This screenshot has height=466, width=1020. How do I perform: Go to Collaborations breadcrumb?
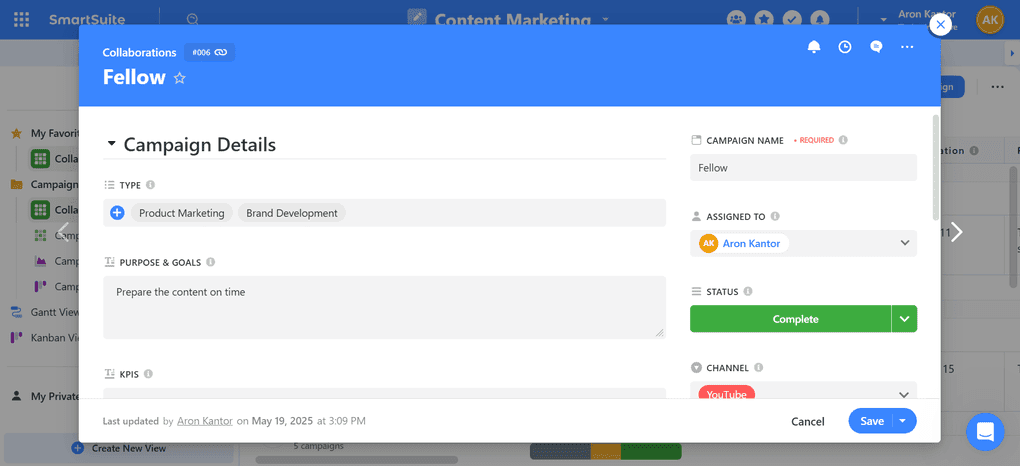[x=139, y=53]
